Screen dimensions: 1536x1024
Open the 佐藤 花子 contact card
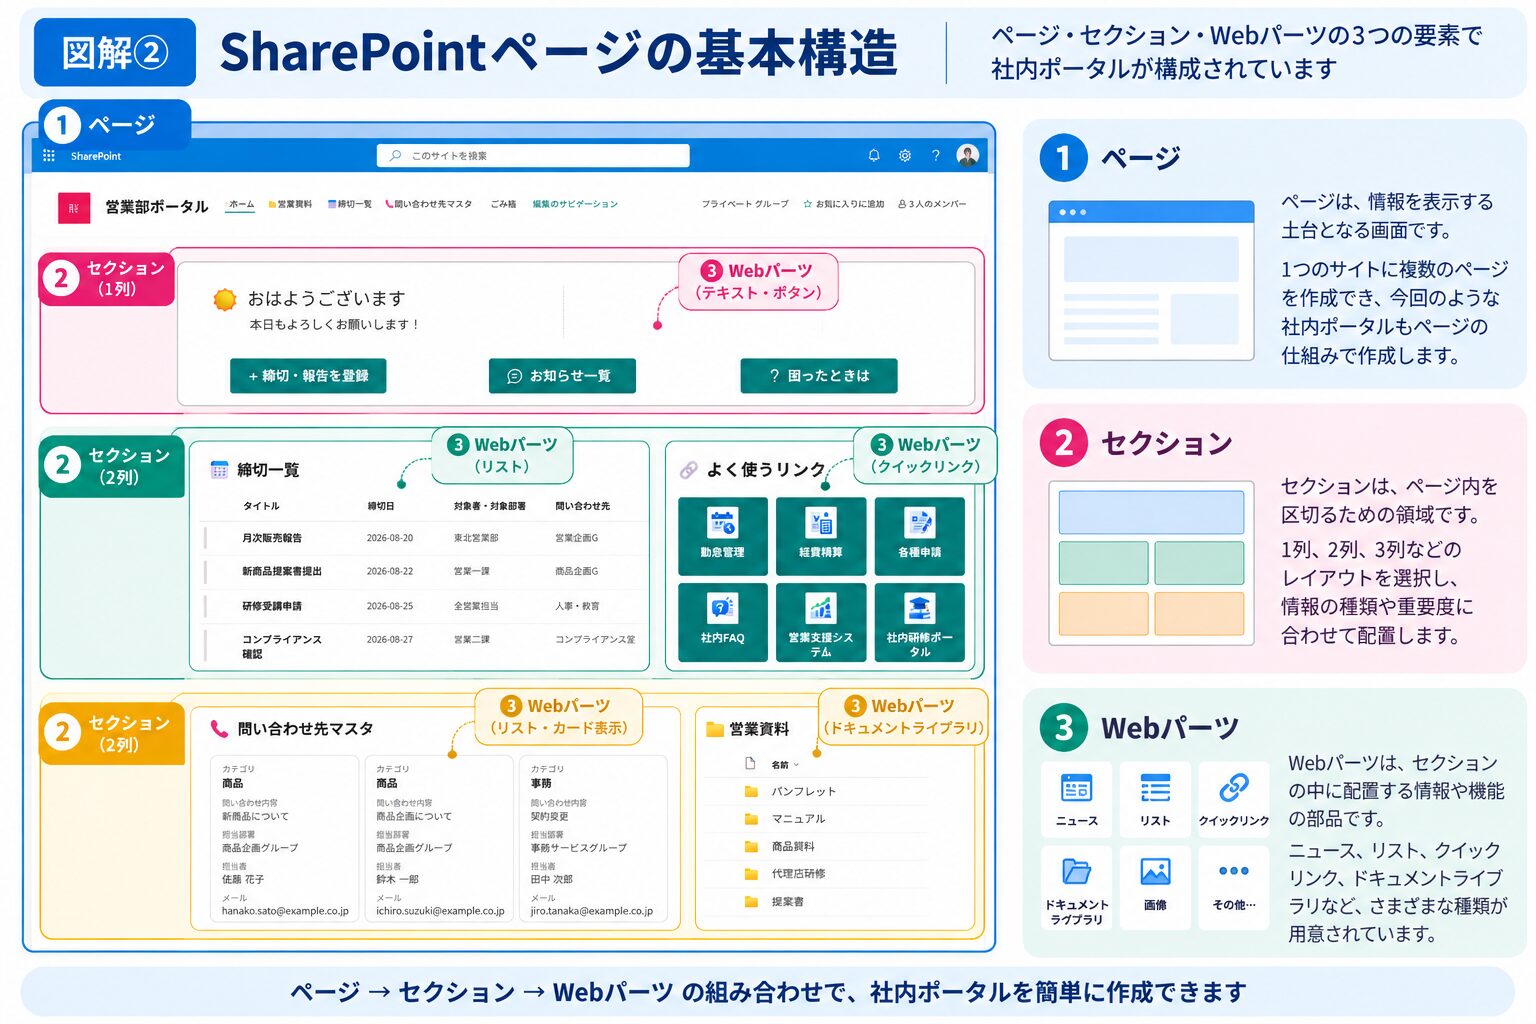click(x=285, y=838)
